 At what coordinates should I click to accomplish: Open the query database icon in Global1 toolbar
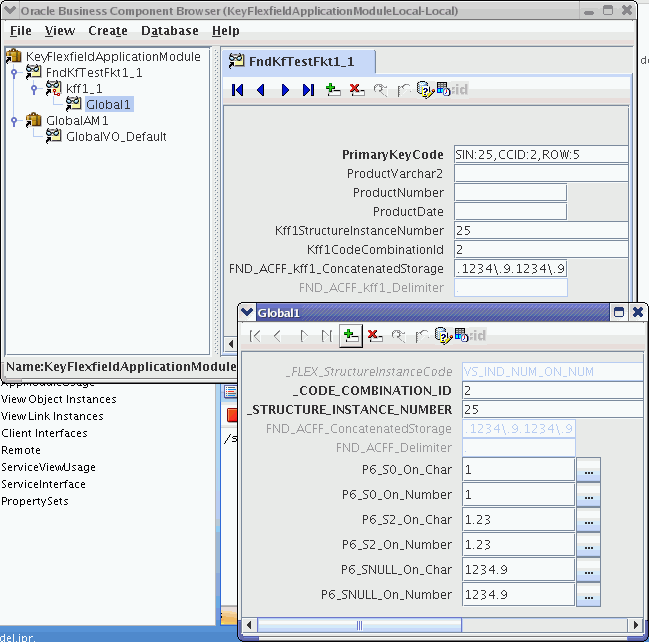tap(442, 335)
